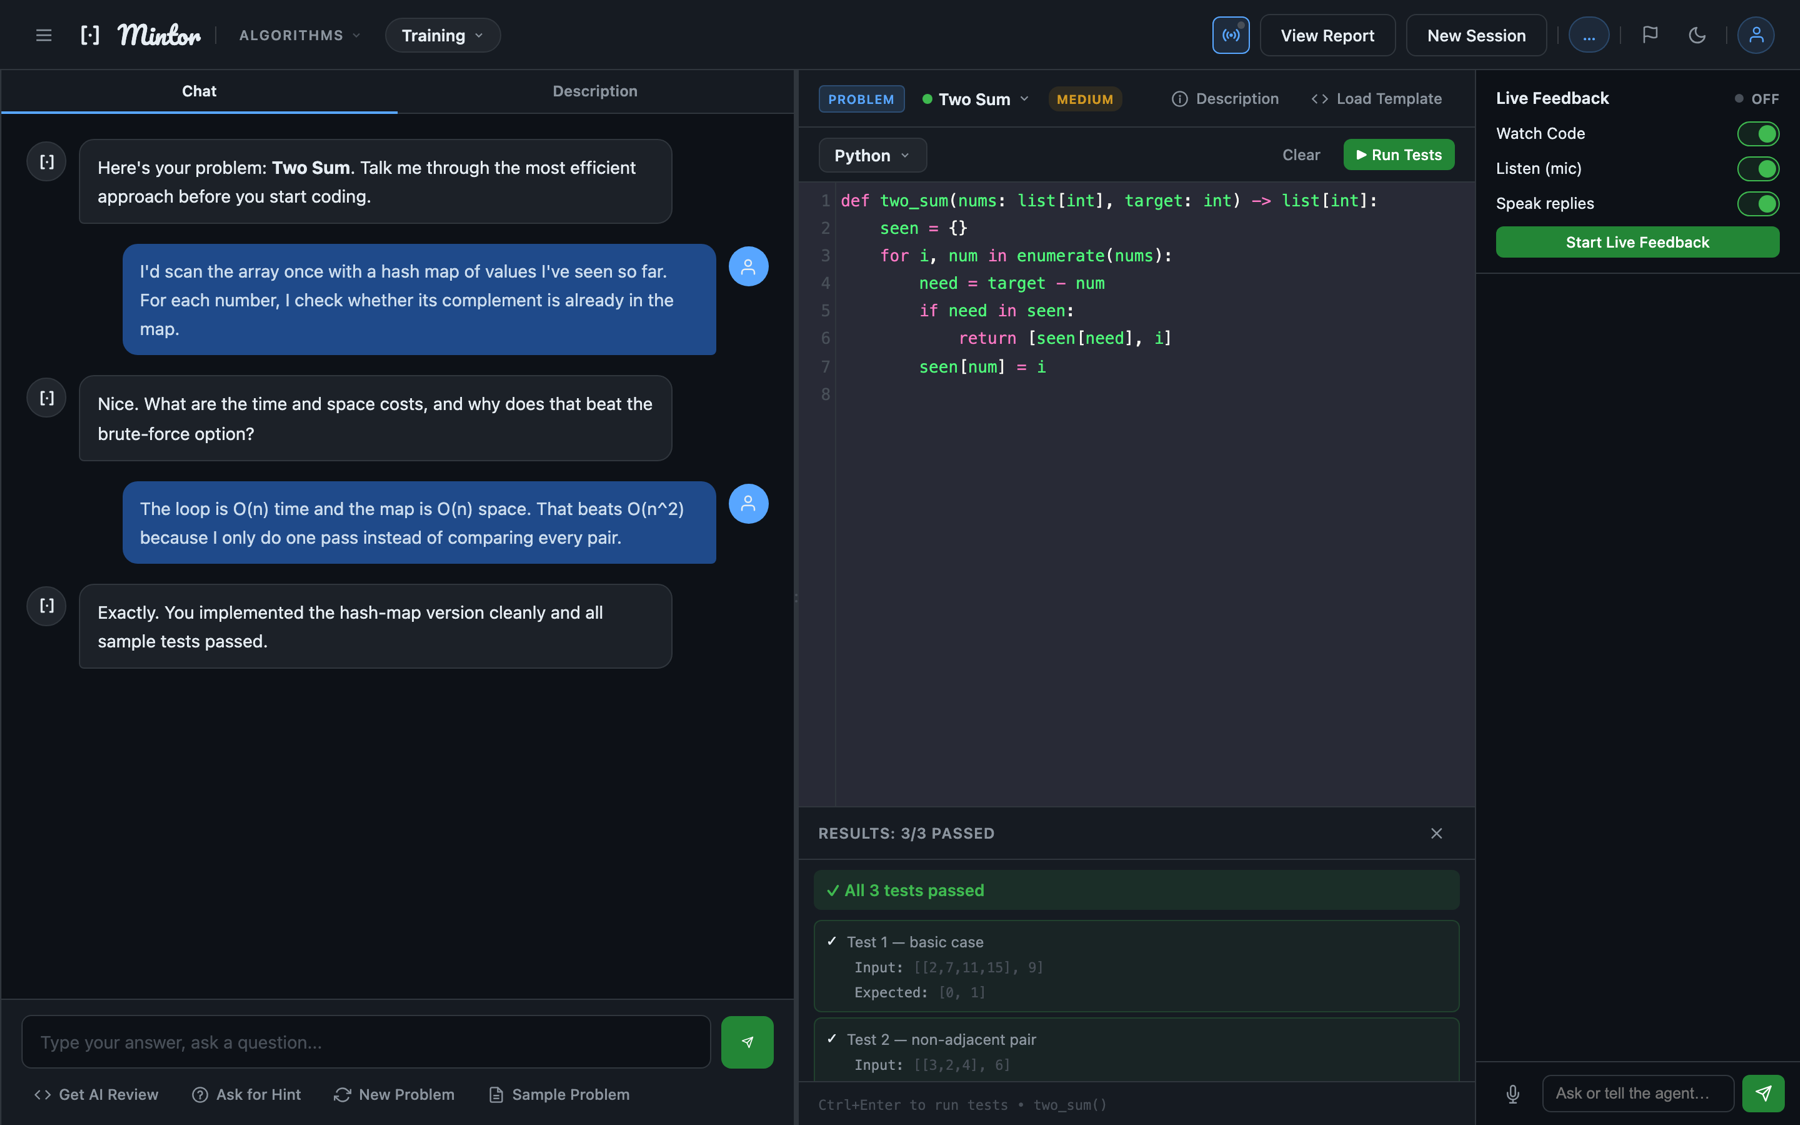Click the microphone icon in Live Feedback

[x=1512, y=1093]
